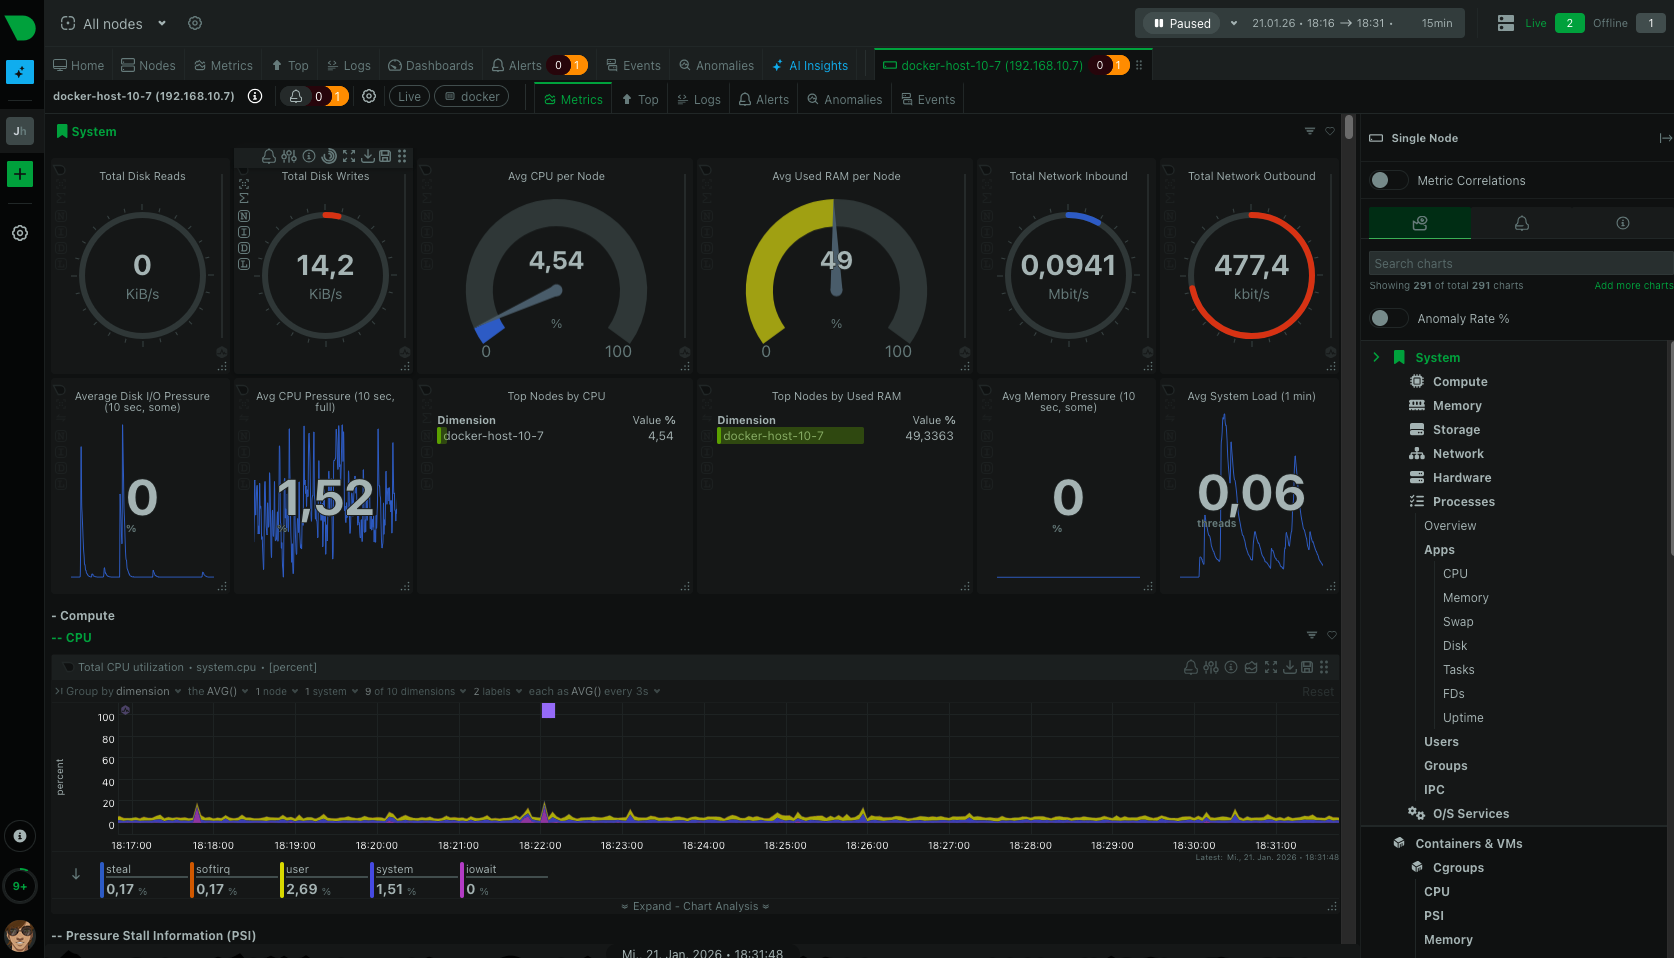Collapse the System section in the chart tree
Image resolution: width=1674 pixels, height=958 pixels.
pyautogui.click(x=1378, y=357)
